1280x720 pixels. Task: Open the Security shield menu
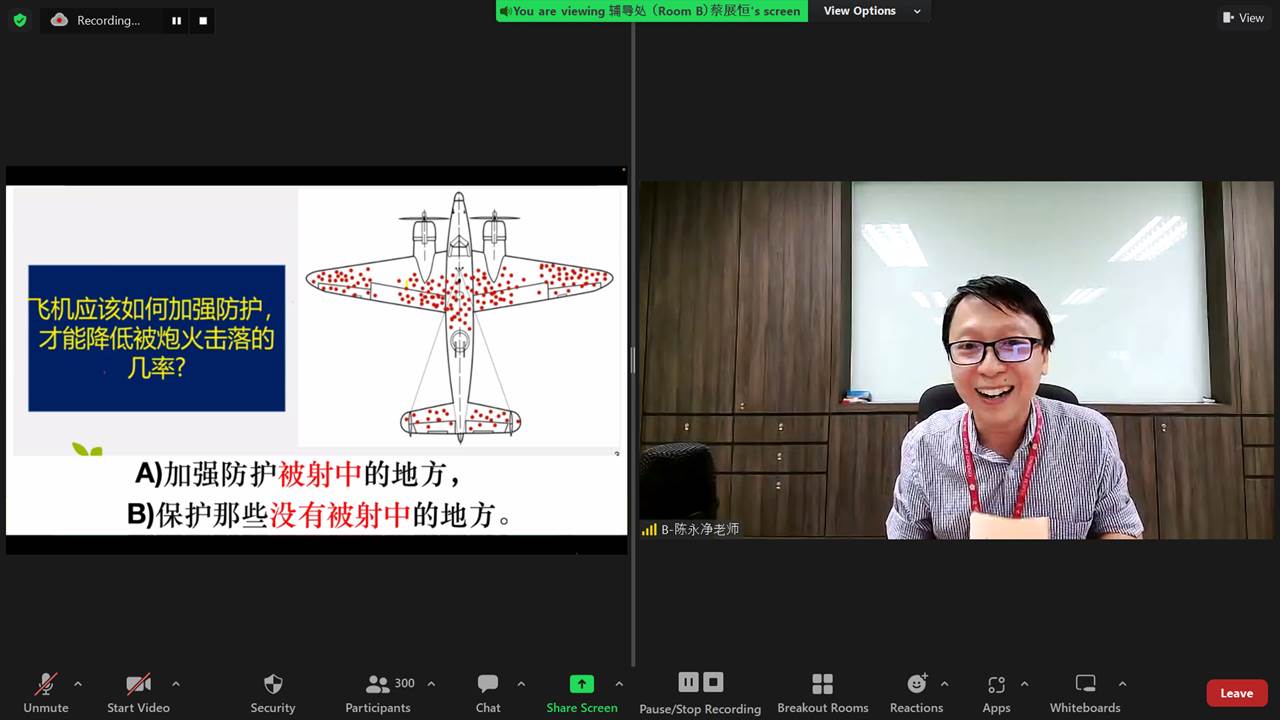pos(273,692)
